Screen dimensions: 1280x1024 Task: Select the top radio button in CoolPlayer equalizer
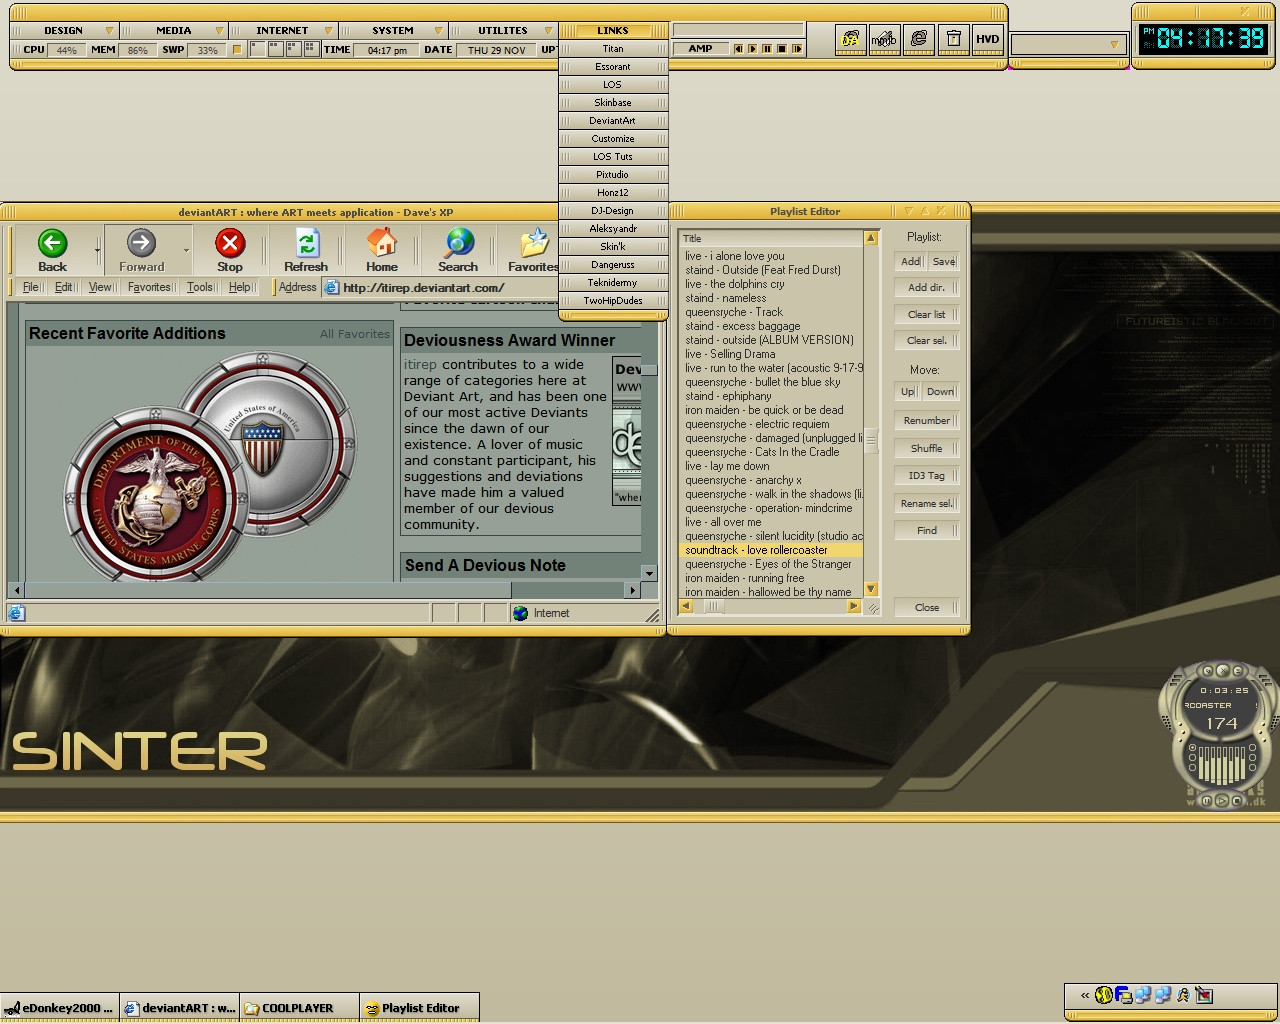[x=1192, y=748]
